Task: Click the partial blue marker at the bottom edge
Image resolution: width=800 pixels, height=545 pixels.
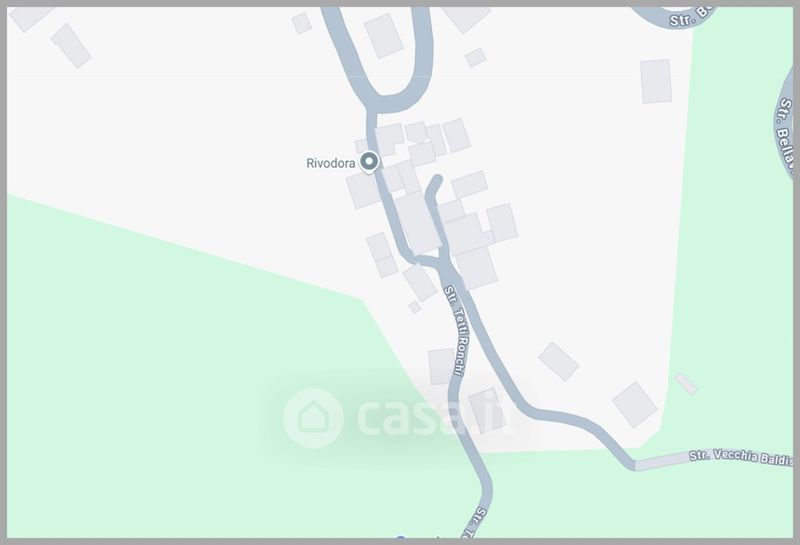Action: tap(401, 537)
